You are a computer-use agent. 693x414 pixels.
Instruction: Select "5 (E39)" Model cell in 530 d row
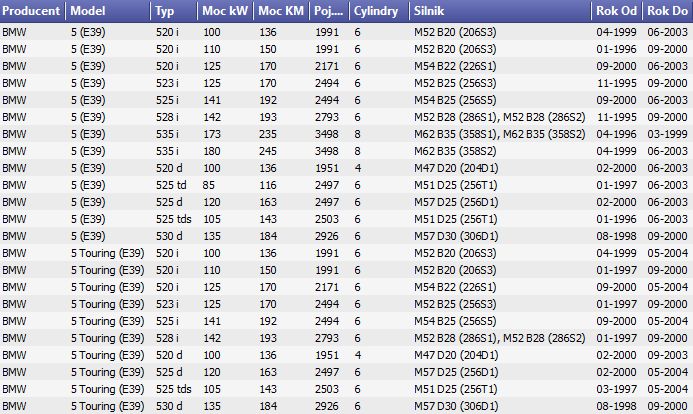pos(88,236)
